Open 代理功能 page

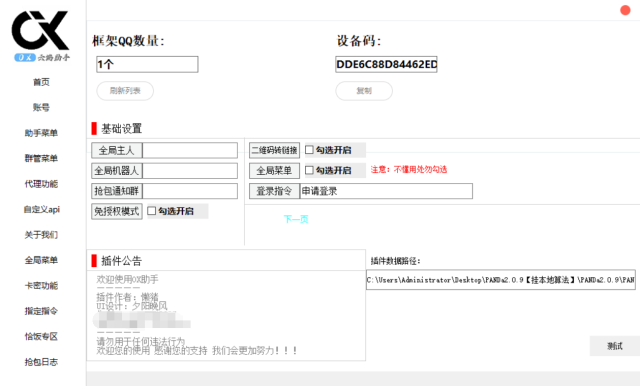pos(41,184)
